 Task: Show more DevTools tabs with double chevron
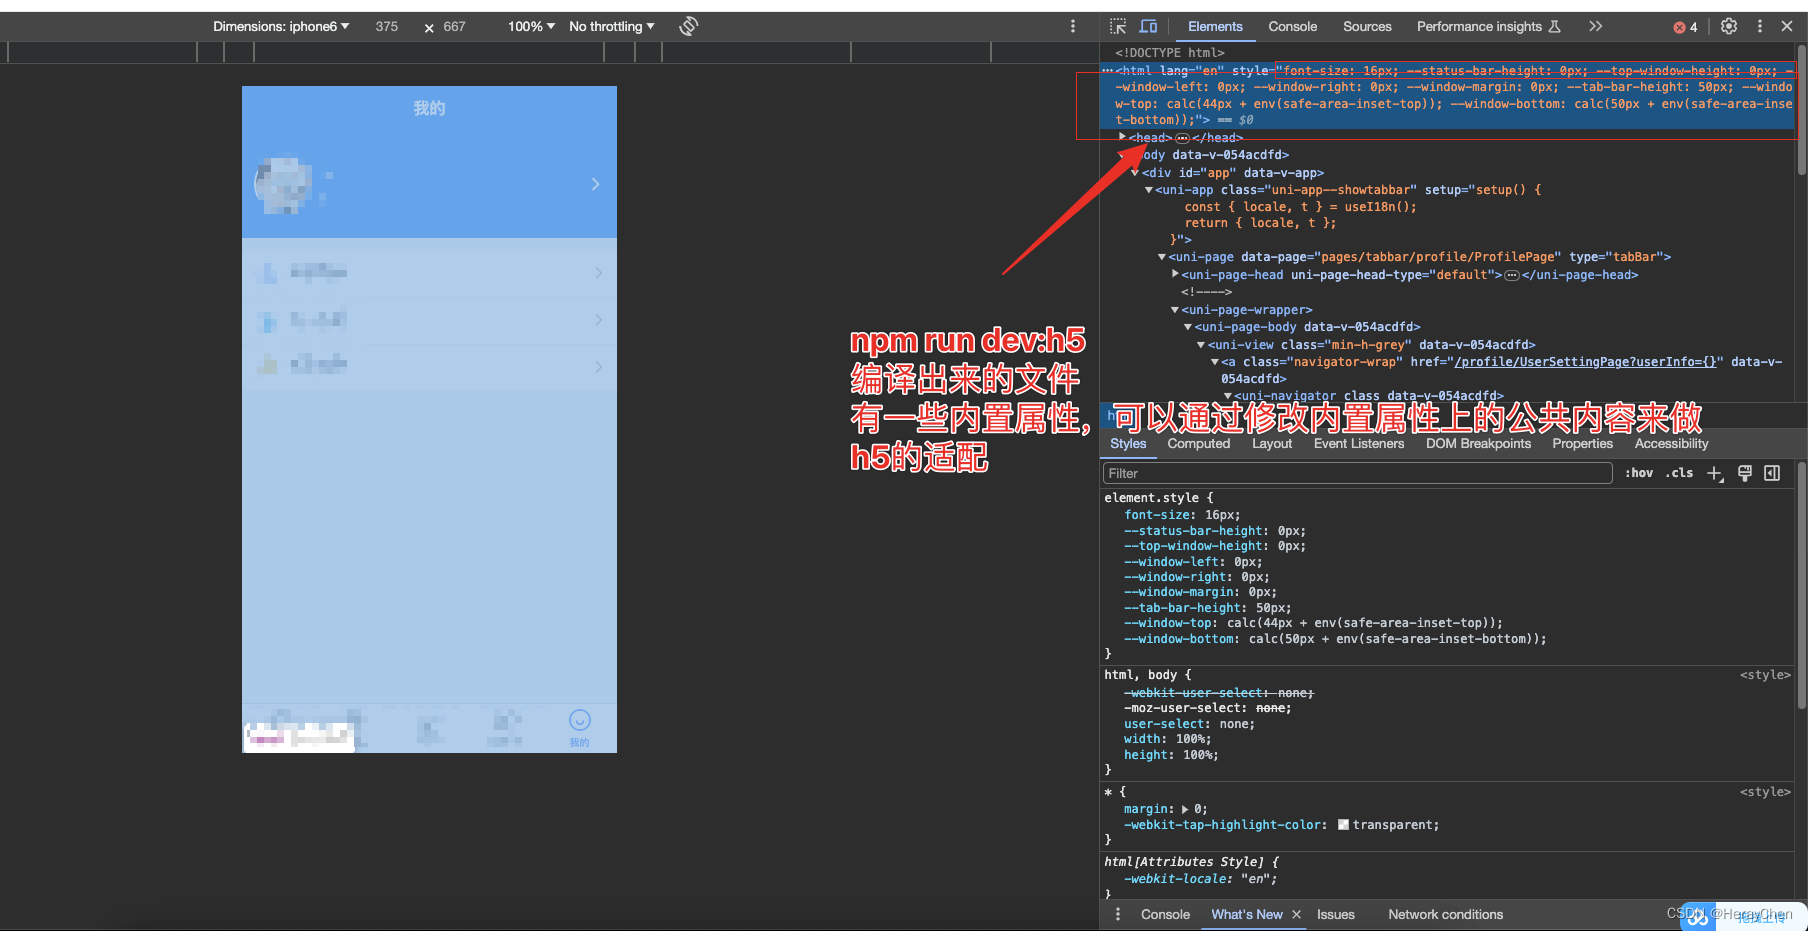(x=1595, y=27)
